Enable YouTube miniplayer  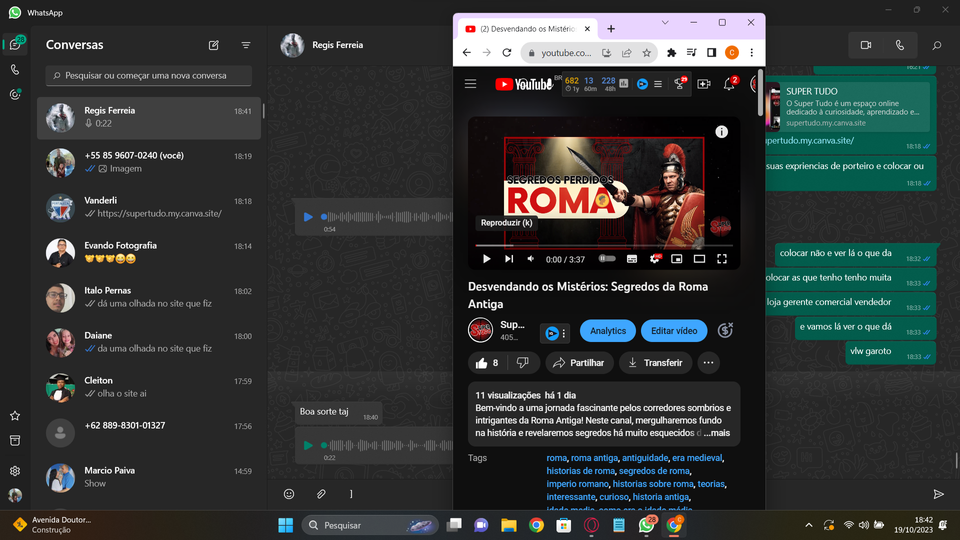coord(677,259)
